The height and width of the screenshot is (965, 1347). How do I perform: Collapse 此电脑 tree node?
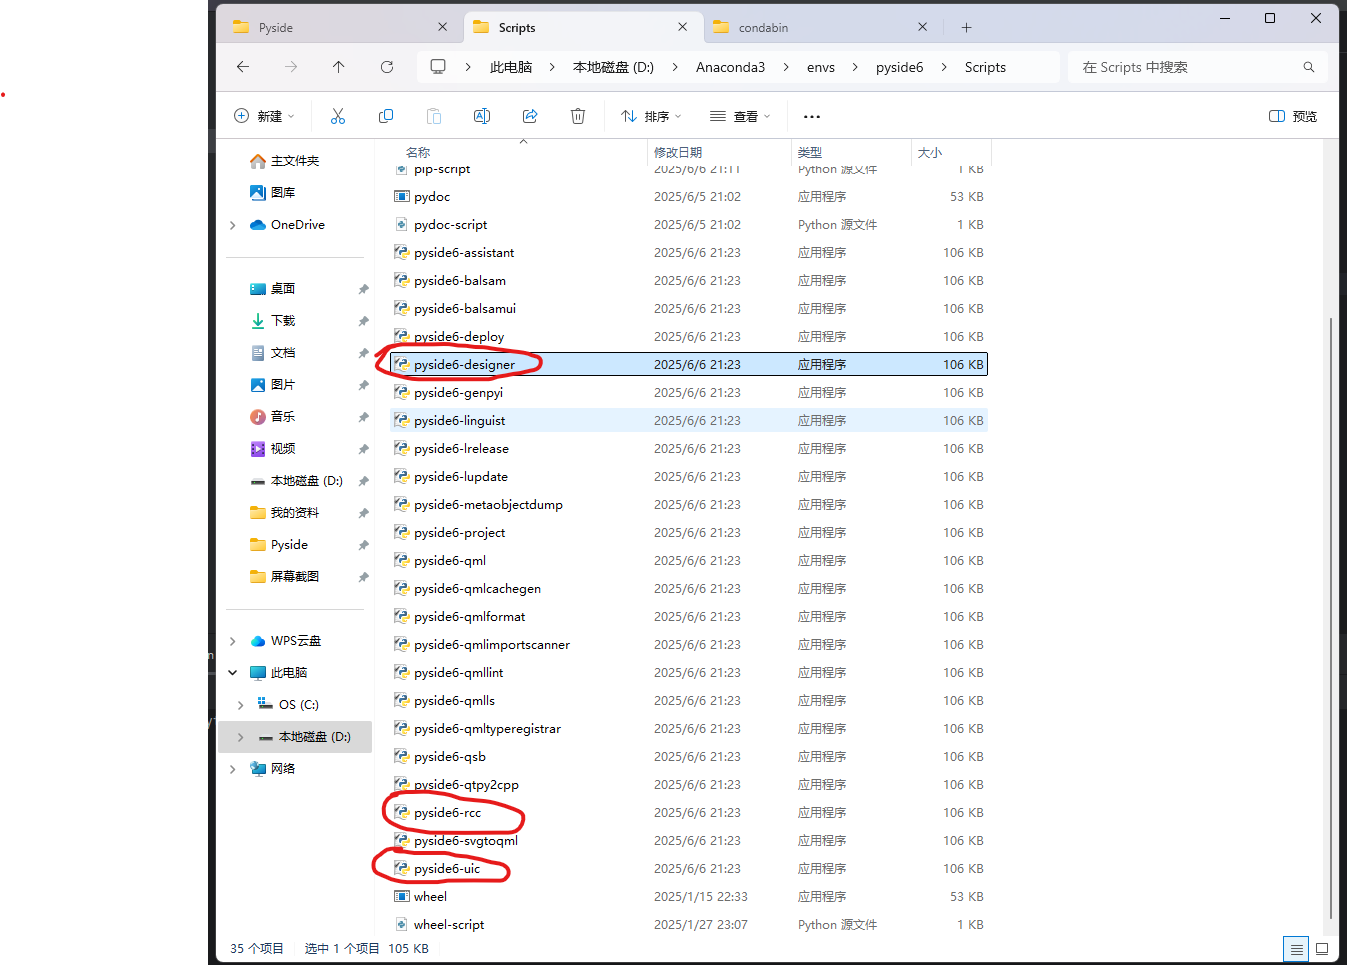[x=233, y=673]
